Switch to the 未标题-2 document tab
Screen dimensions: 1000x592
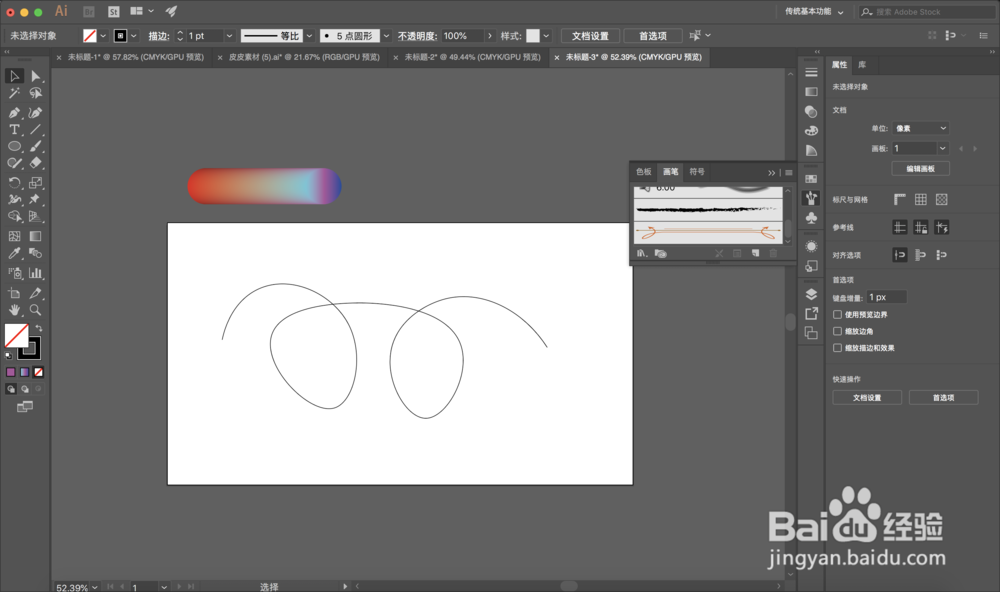coord(473,57)
